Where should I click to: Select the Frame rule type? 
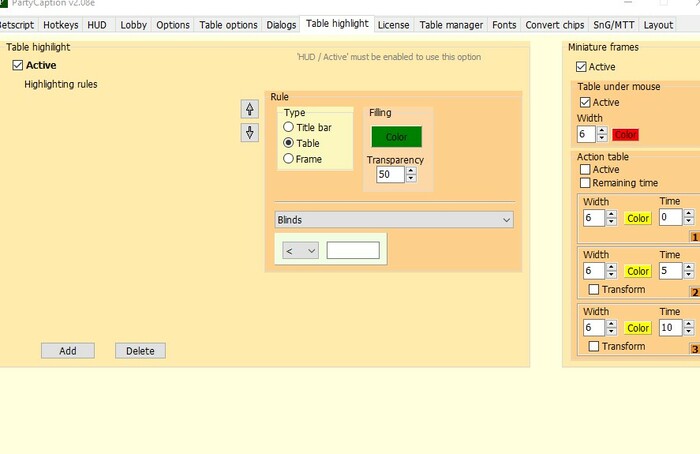288,159
